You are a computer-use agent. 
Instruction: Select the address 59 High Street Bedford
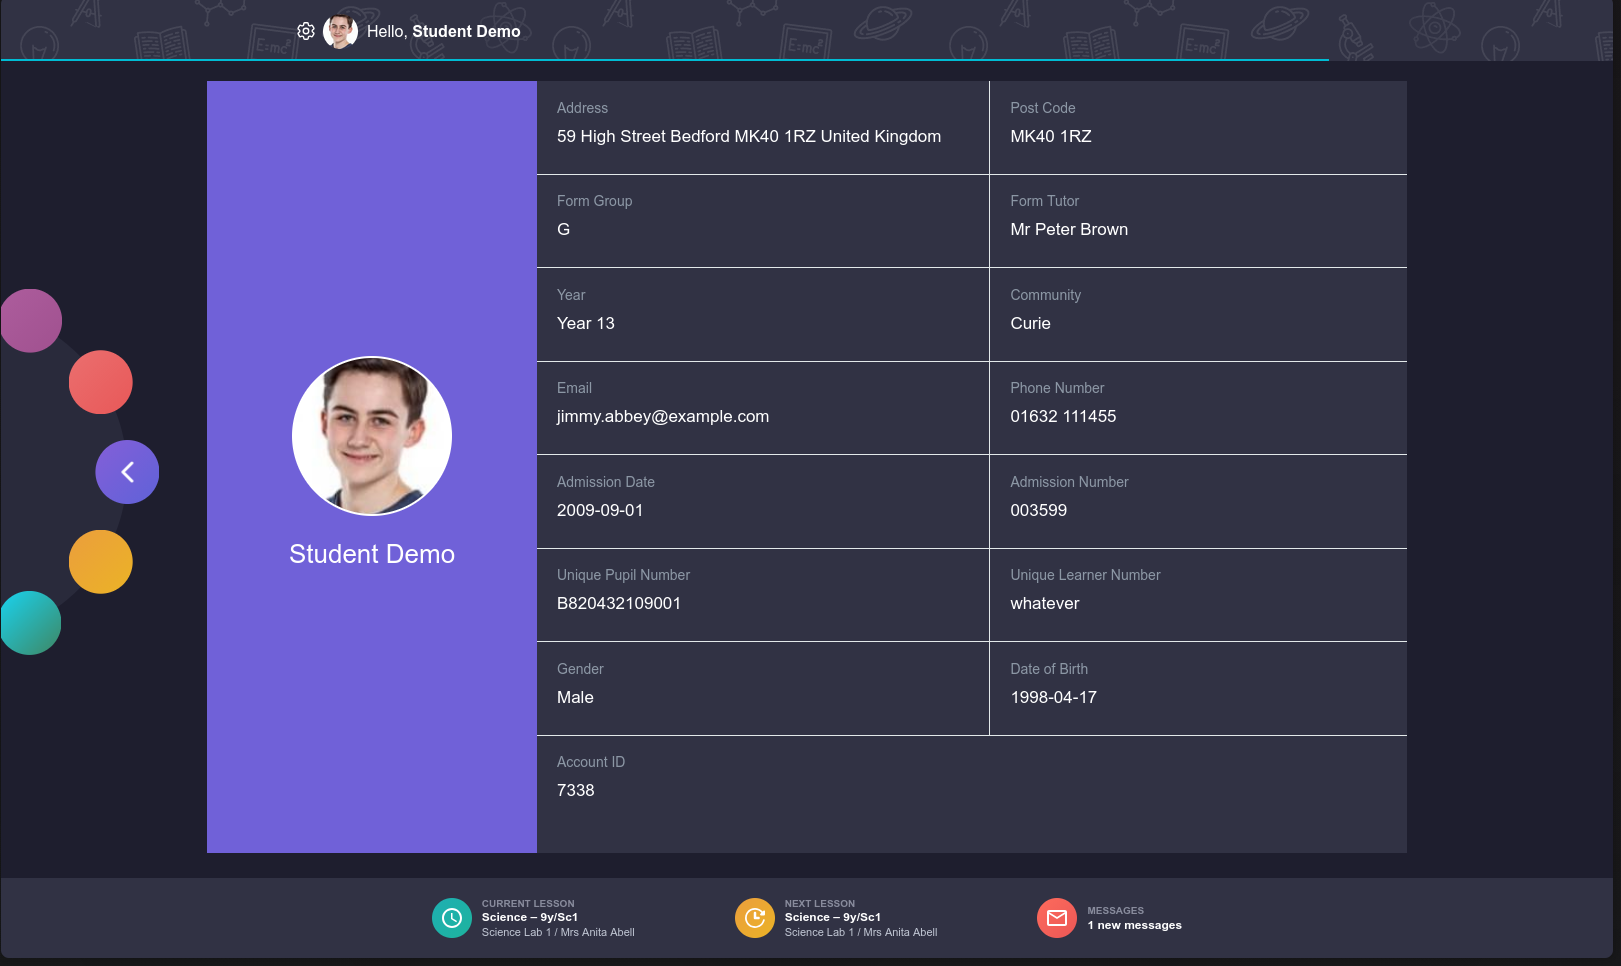(x=749, y=136)
